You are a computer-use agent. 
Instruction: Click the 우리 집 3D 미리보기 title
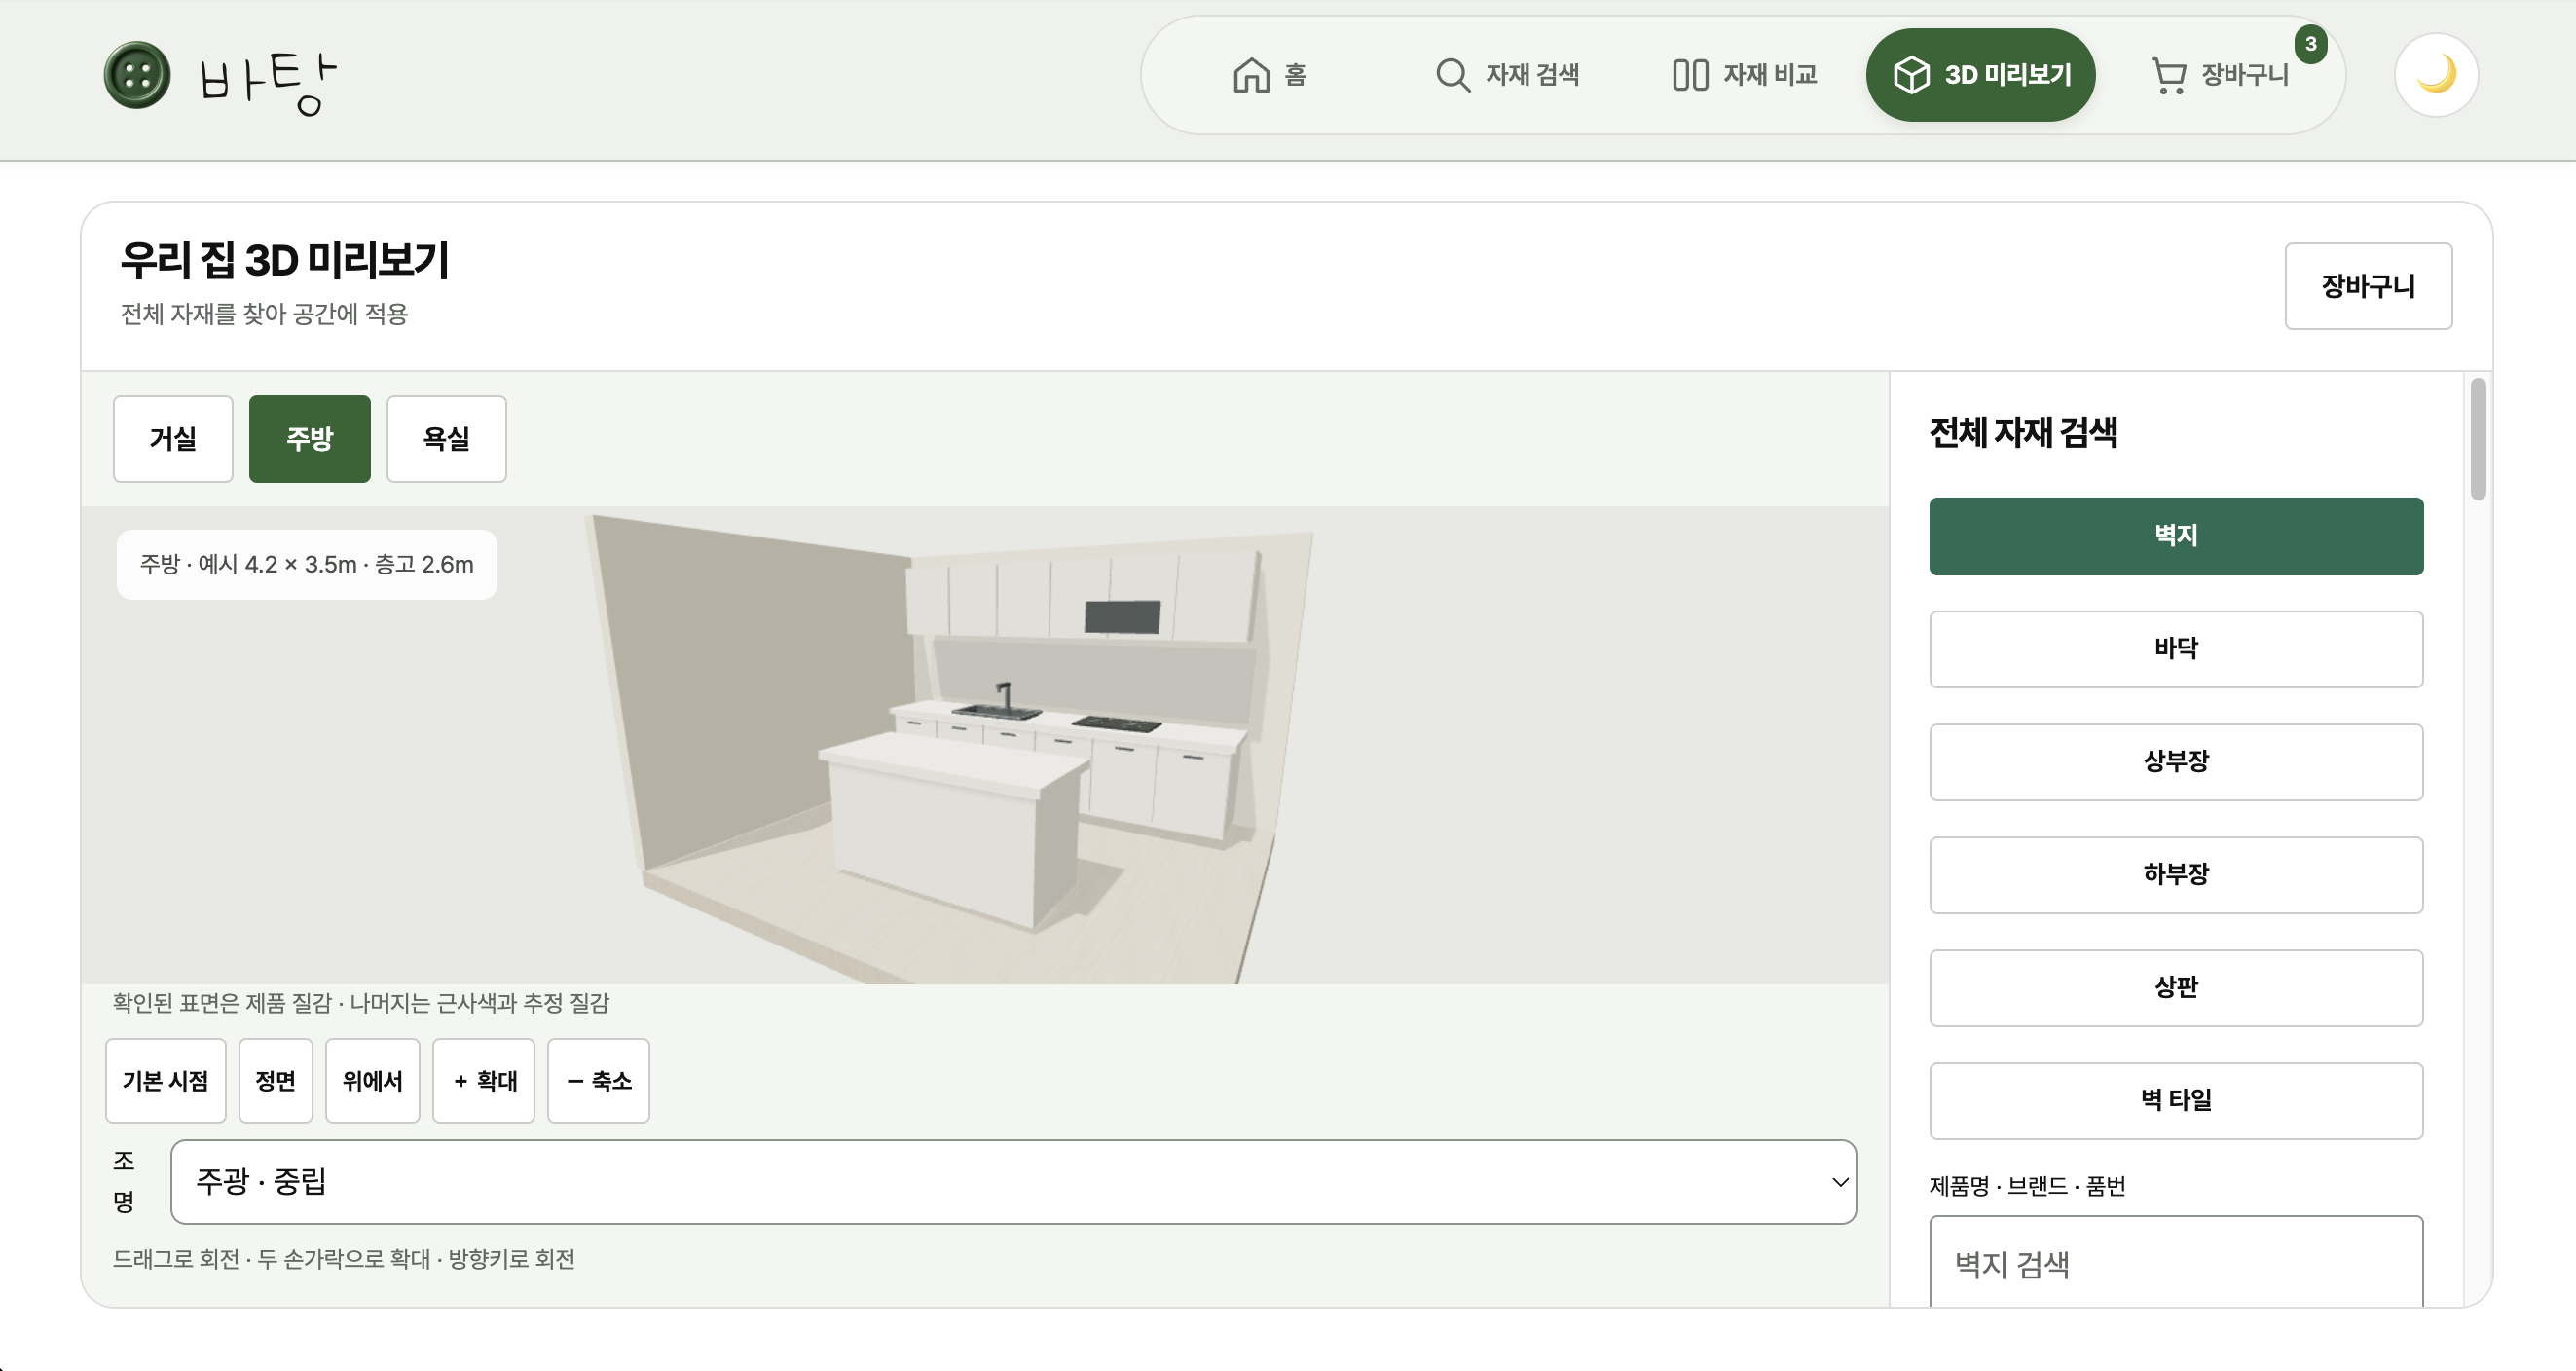click(285, 260)
